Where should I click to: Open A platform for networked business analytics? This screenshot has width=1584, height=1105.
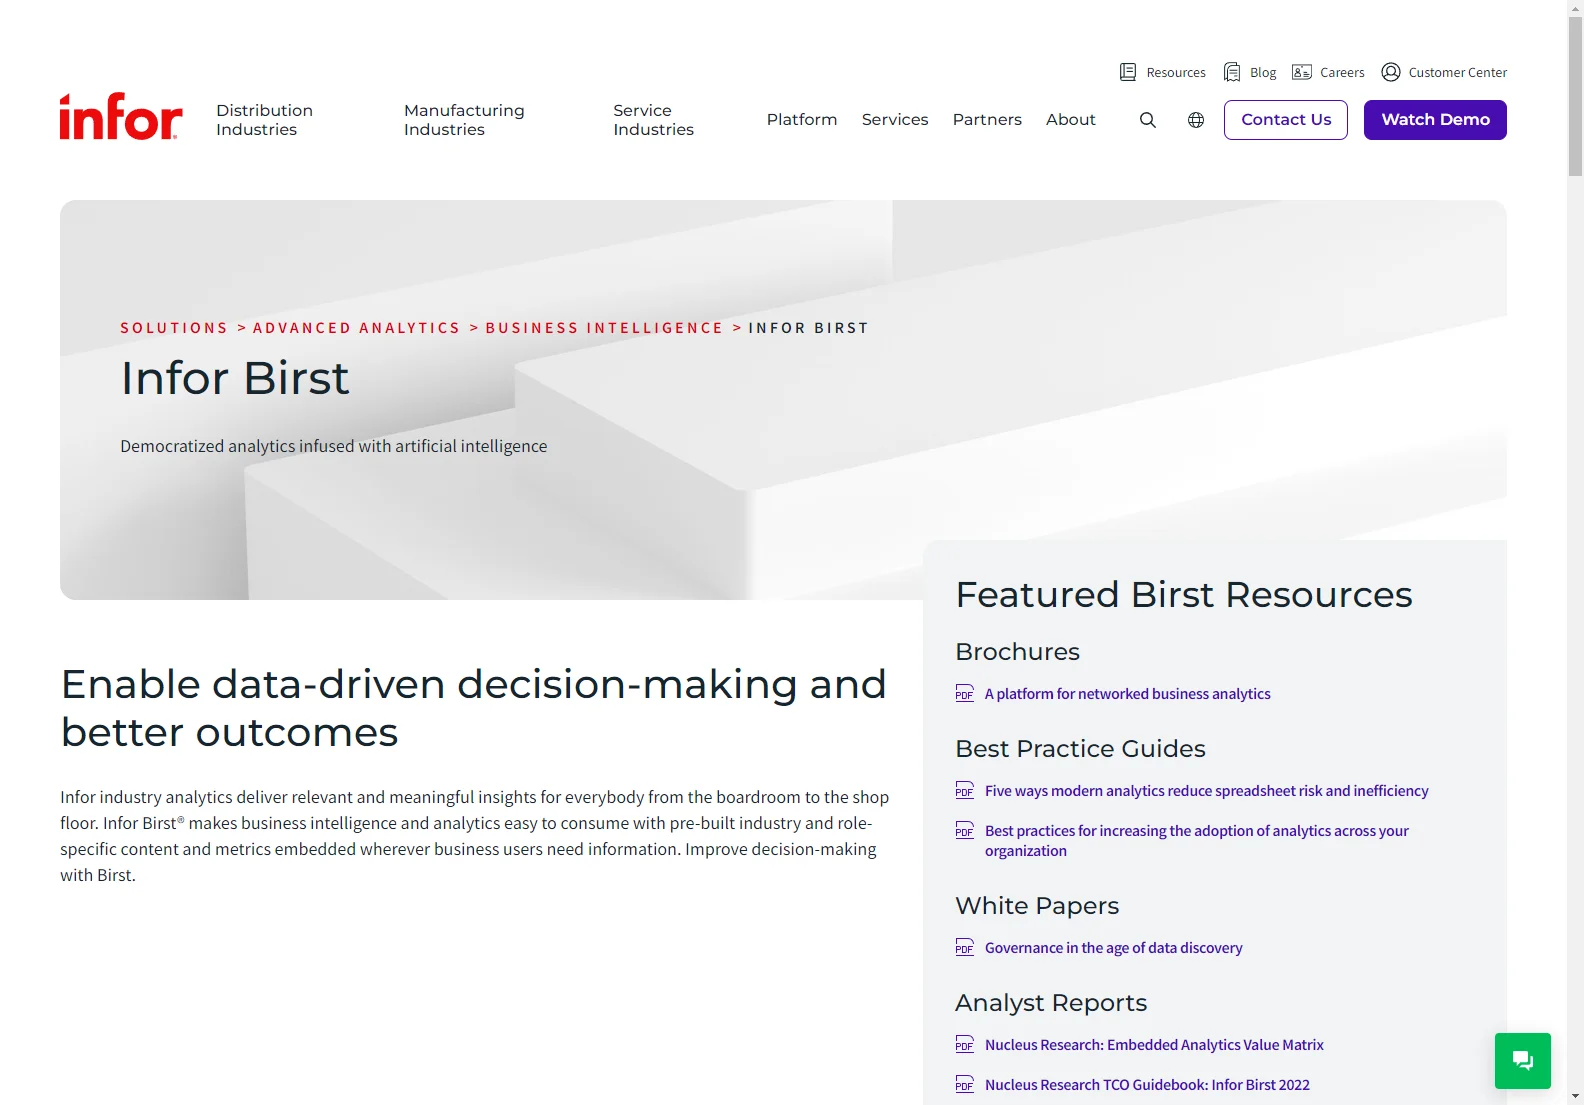1128,694
